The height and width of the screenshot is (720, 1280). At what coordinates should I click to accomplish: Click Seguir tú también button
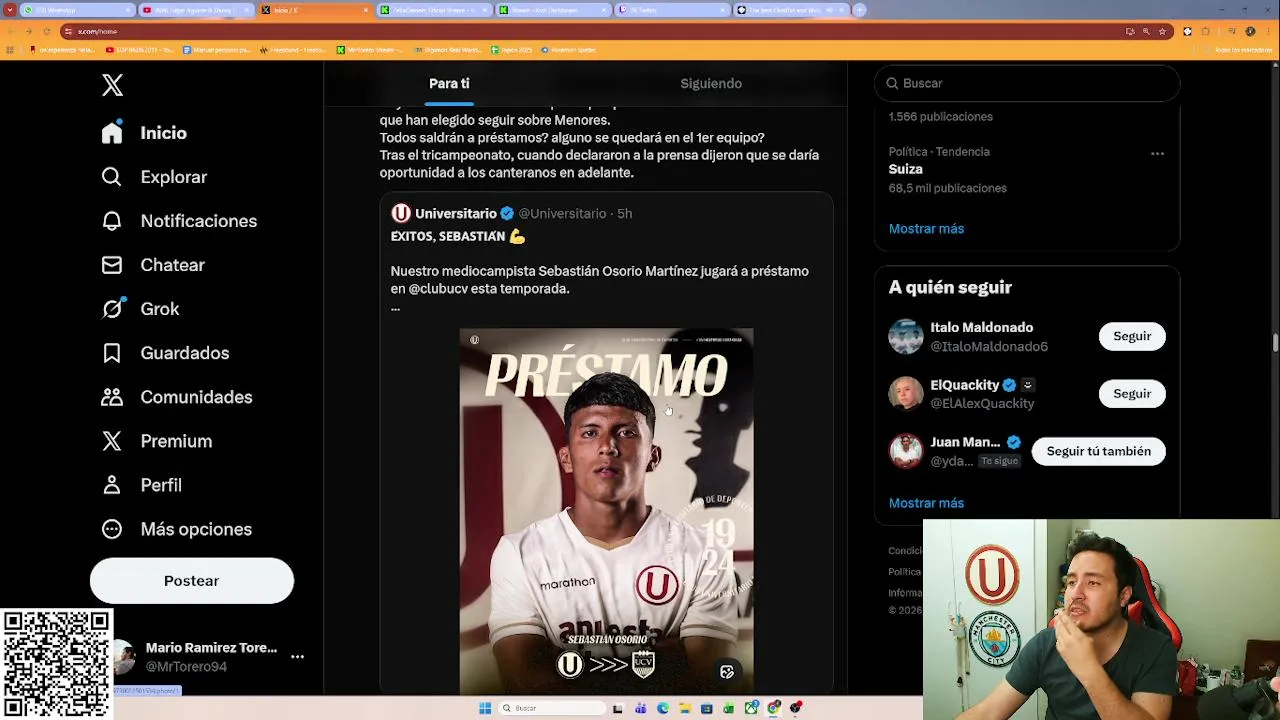[1098, 451]
